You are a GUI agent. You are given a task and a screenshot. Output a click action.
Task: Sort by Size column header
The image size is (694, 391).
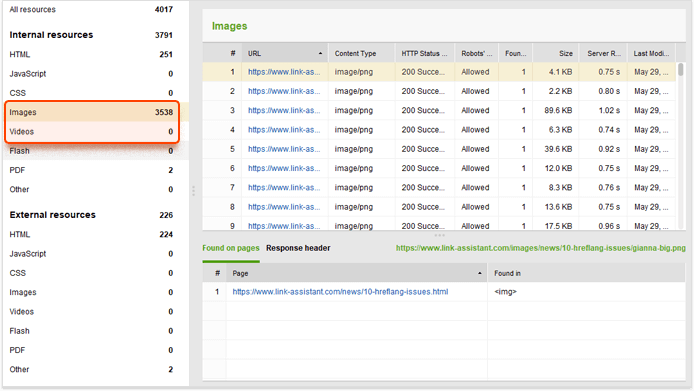click(556, 54)
